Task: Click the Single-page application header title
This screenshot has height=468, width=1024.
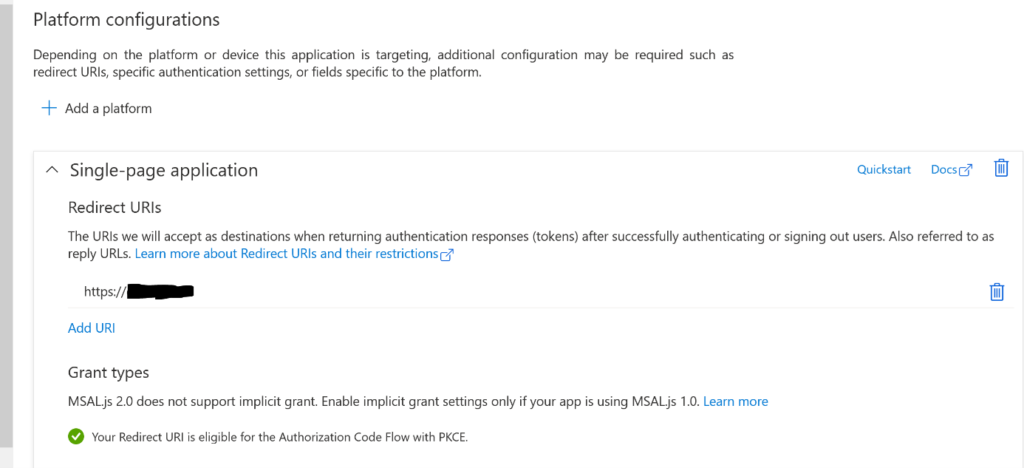Action: (163, 170)
